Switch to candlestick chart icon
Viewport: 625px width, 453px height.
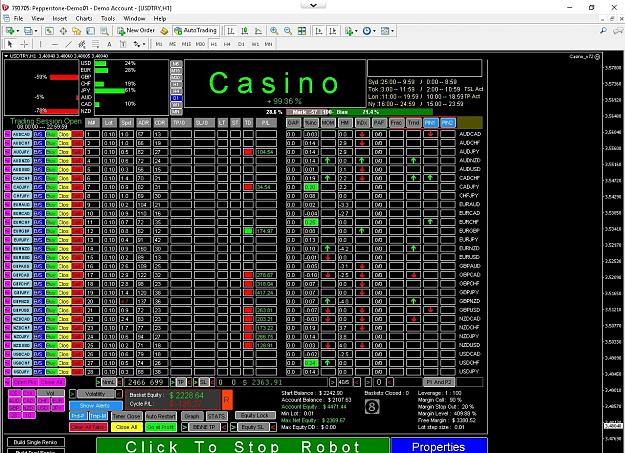point(245,31)
